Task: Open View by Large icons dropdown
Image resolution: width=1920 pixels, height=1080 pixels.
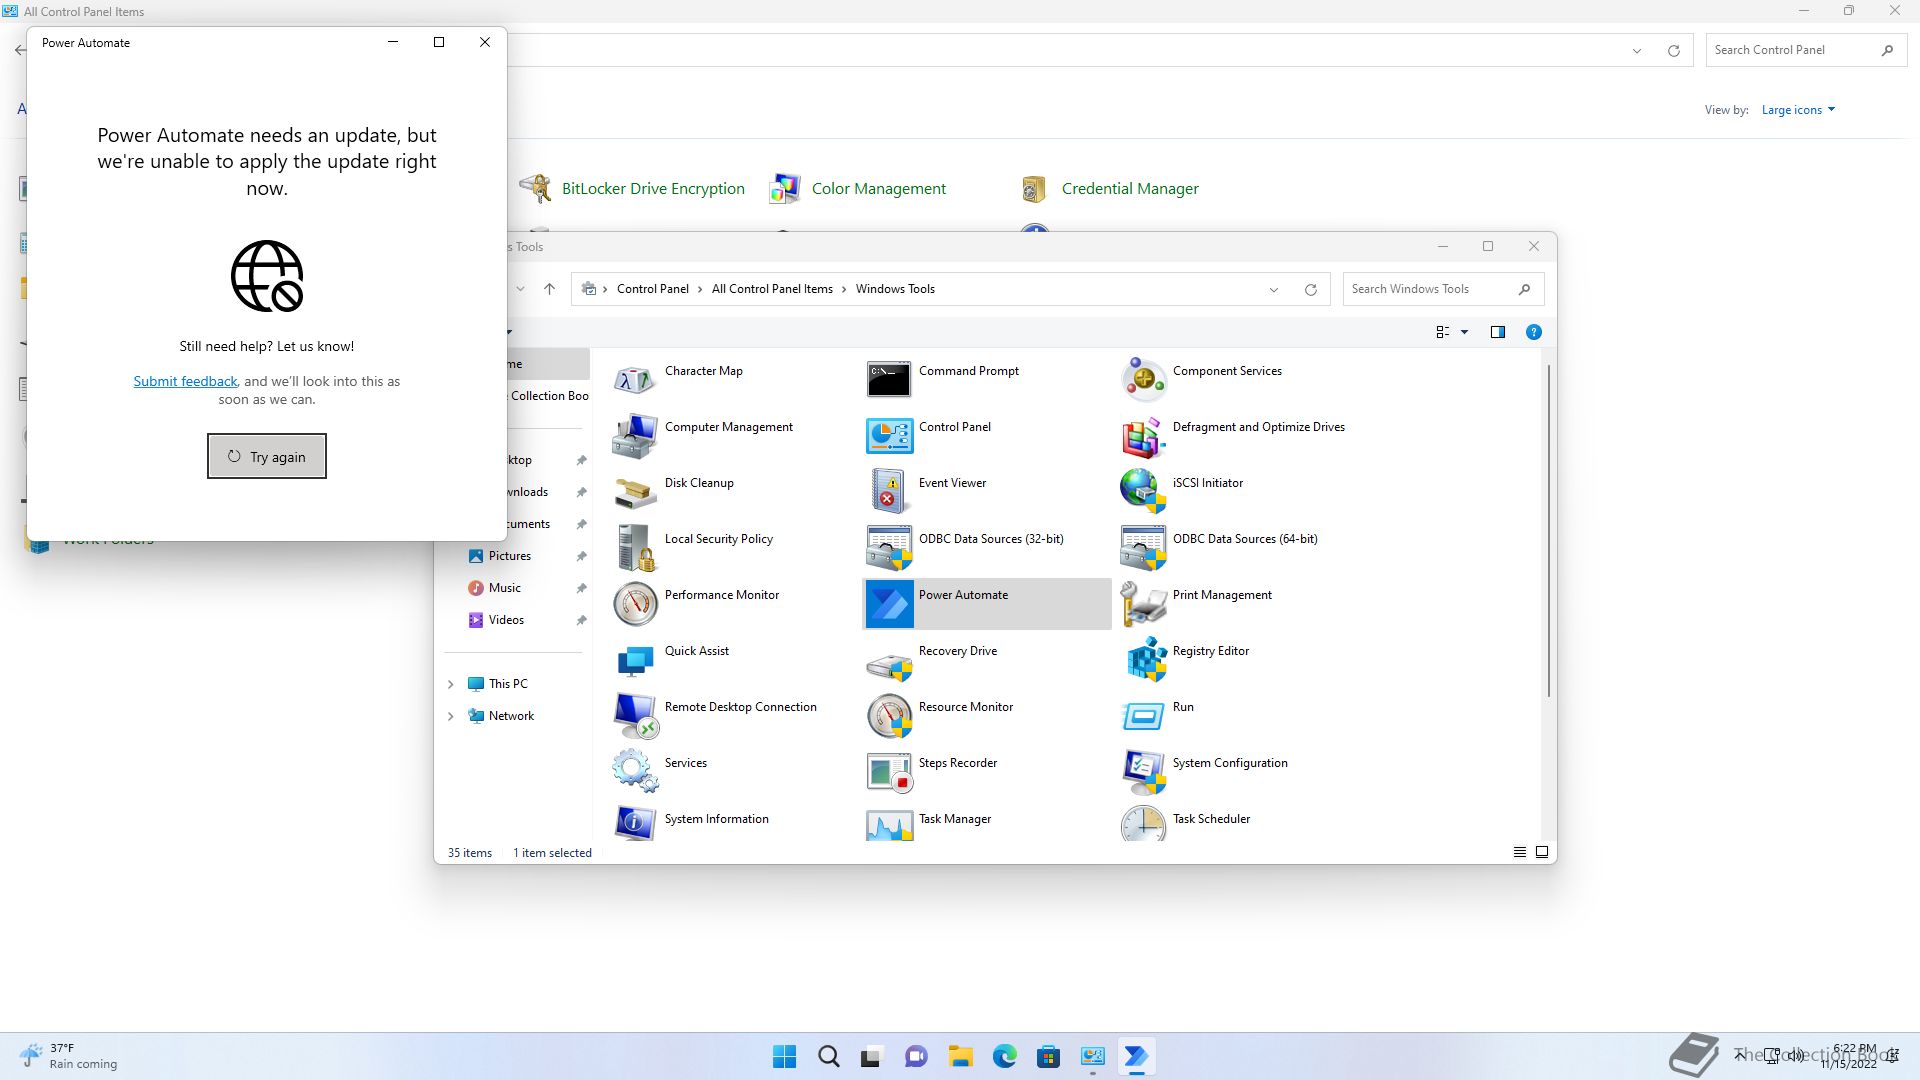Action: point(1798,110)
